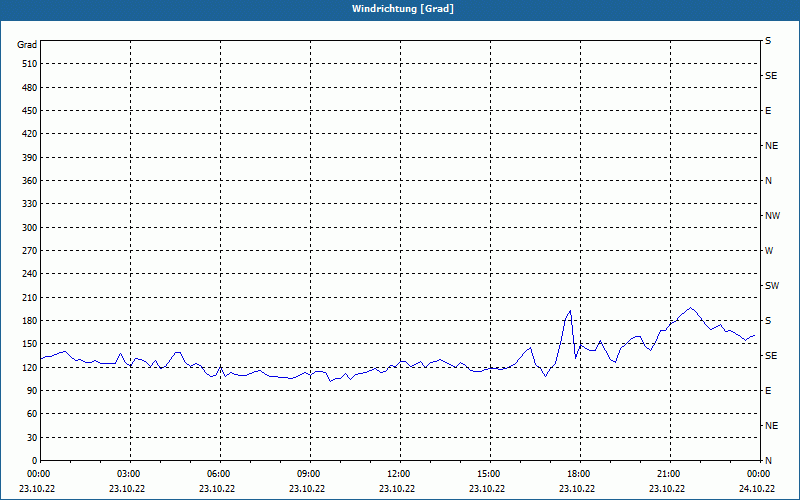Click the NW compass label on the right axis

pyautogui.click(x=772, y=216)
